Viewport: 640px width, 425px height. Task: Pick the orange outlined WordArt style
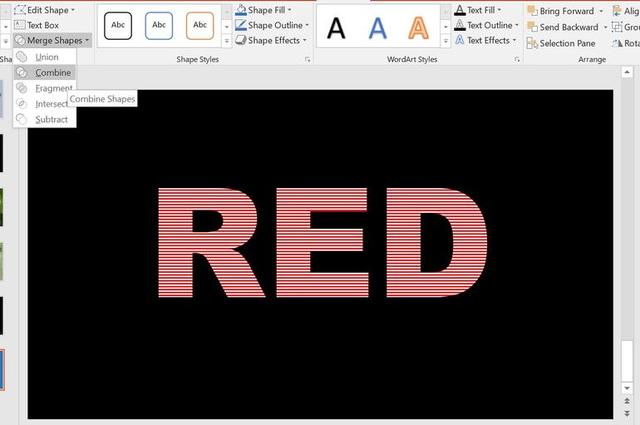pyautogui.click(x=418, y=27)
